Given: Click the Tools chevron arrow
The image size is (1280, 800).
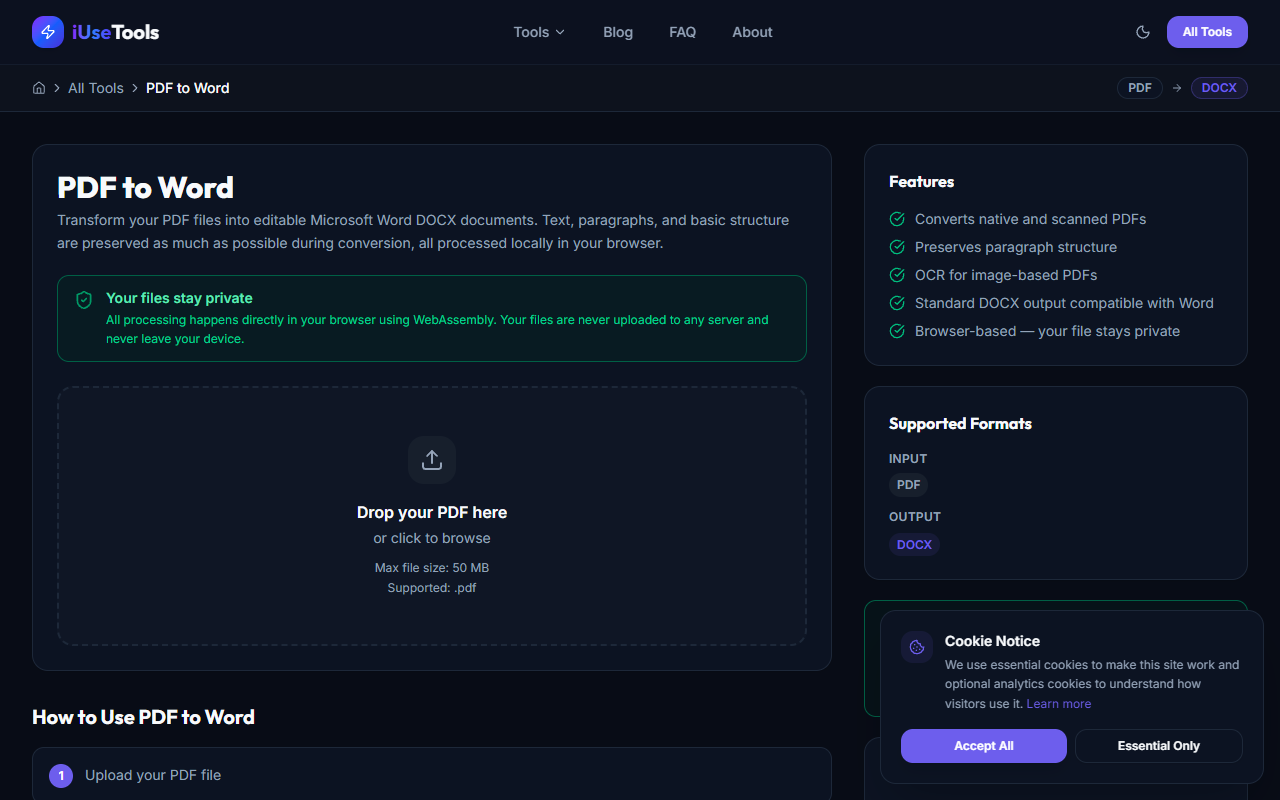Looking at the screenshot, I should [x=561, y=32].
